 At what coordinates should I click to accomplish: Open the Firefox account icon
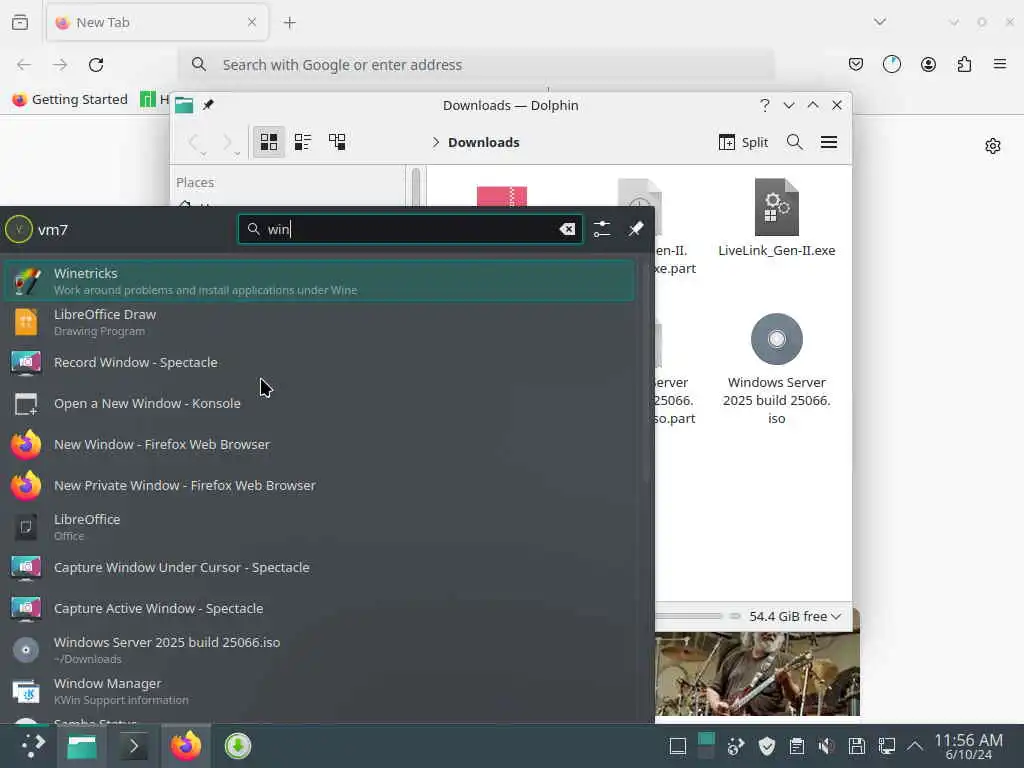click(x=928, y=65)
